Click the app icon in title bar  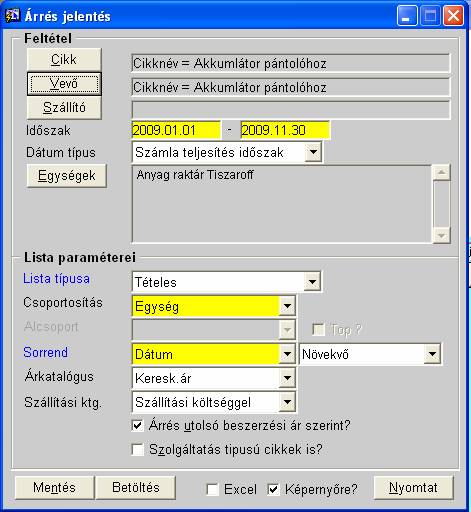[x=12, y=15]
